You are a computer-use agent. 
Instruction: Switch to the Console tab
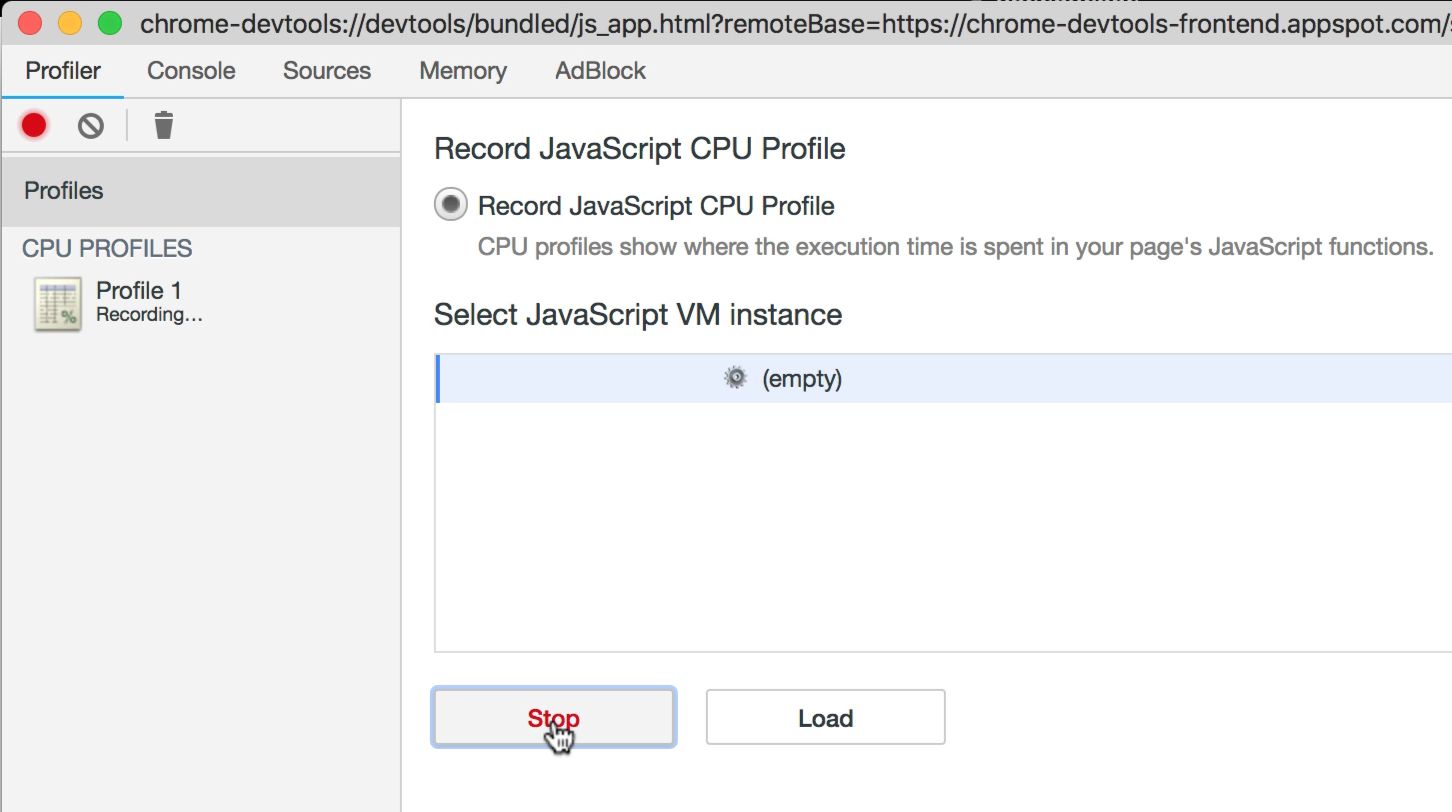click(x=191, y=71)
